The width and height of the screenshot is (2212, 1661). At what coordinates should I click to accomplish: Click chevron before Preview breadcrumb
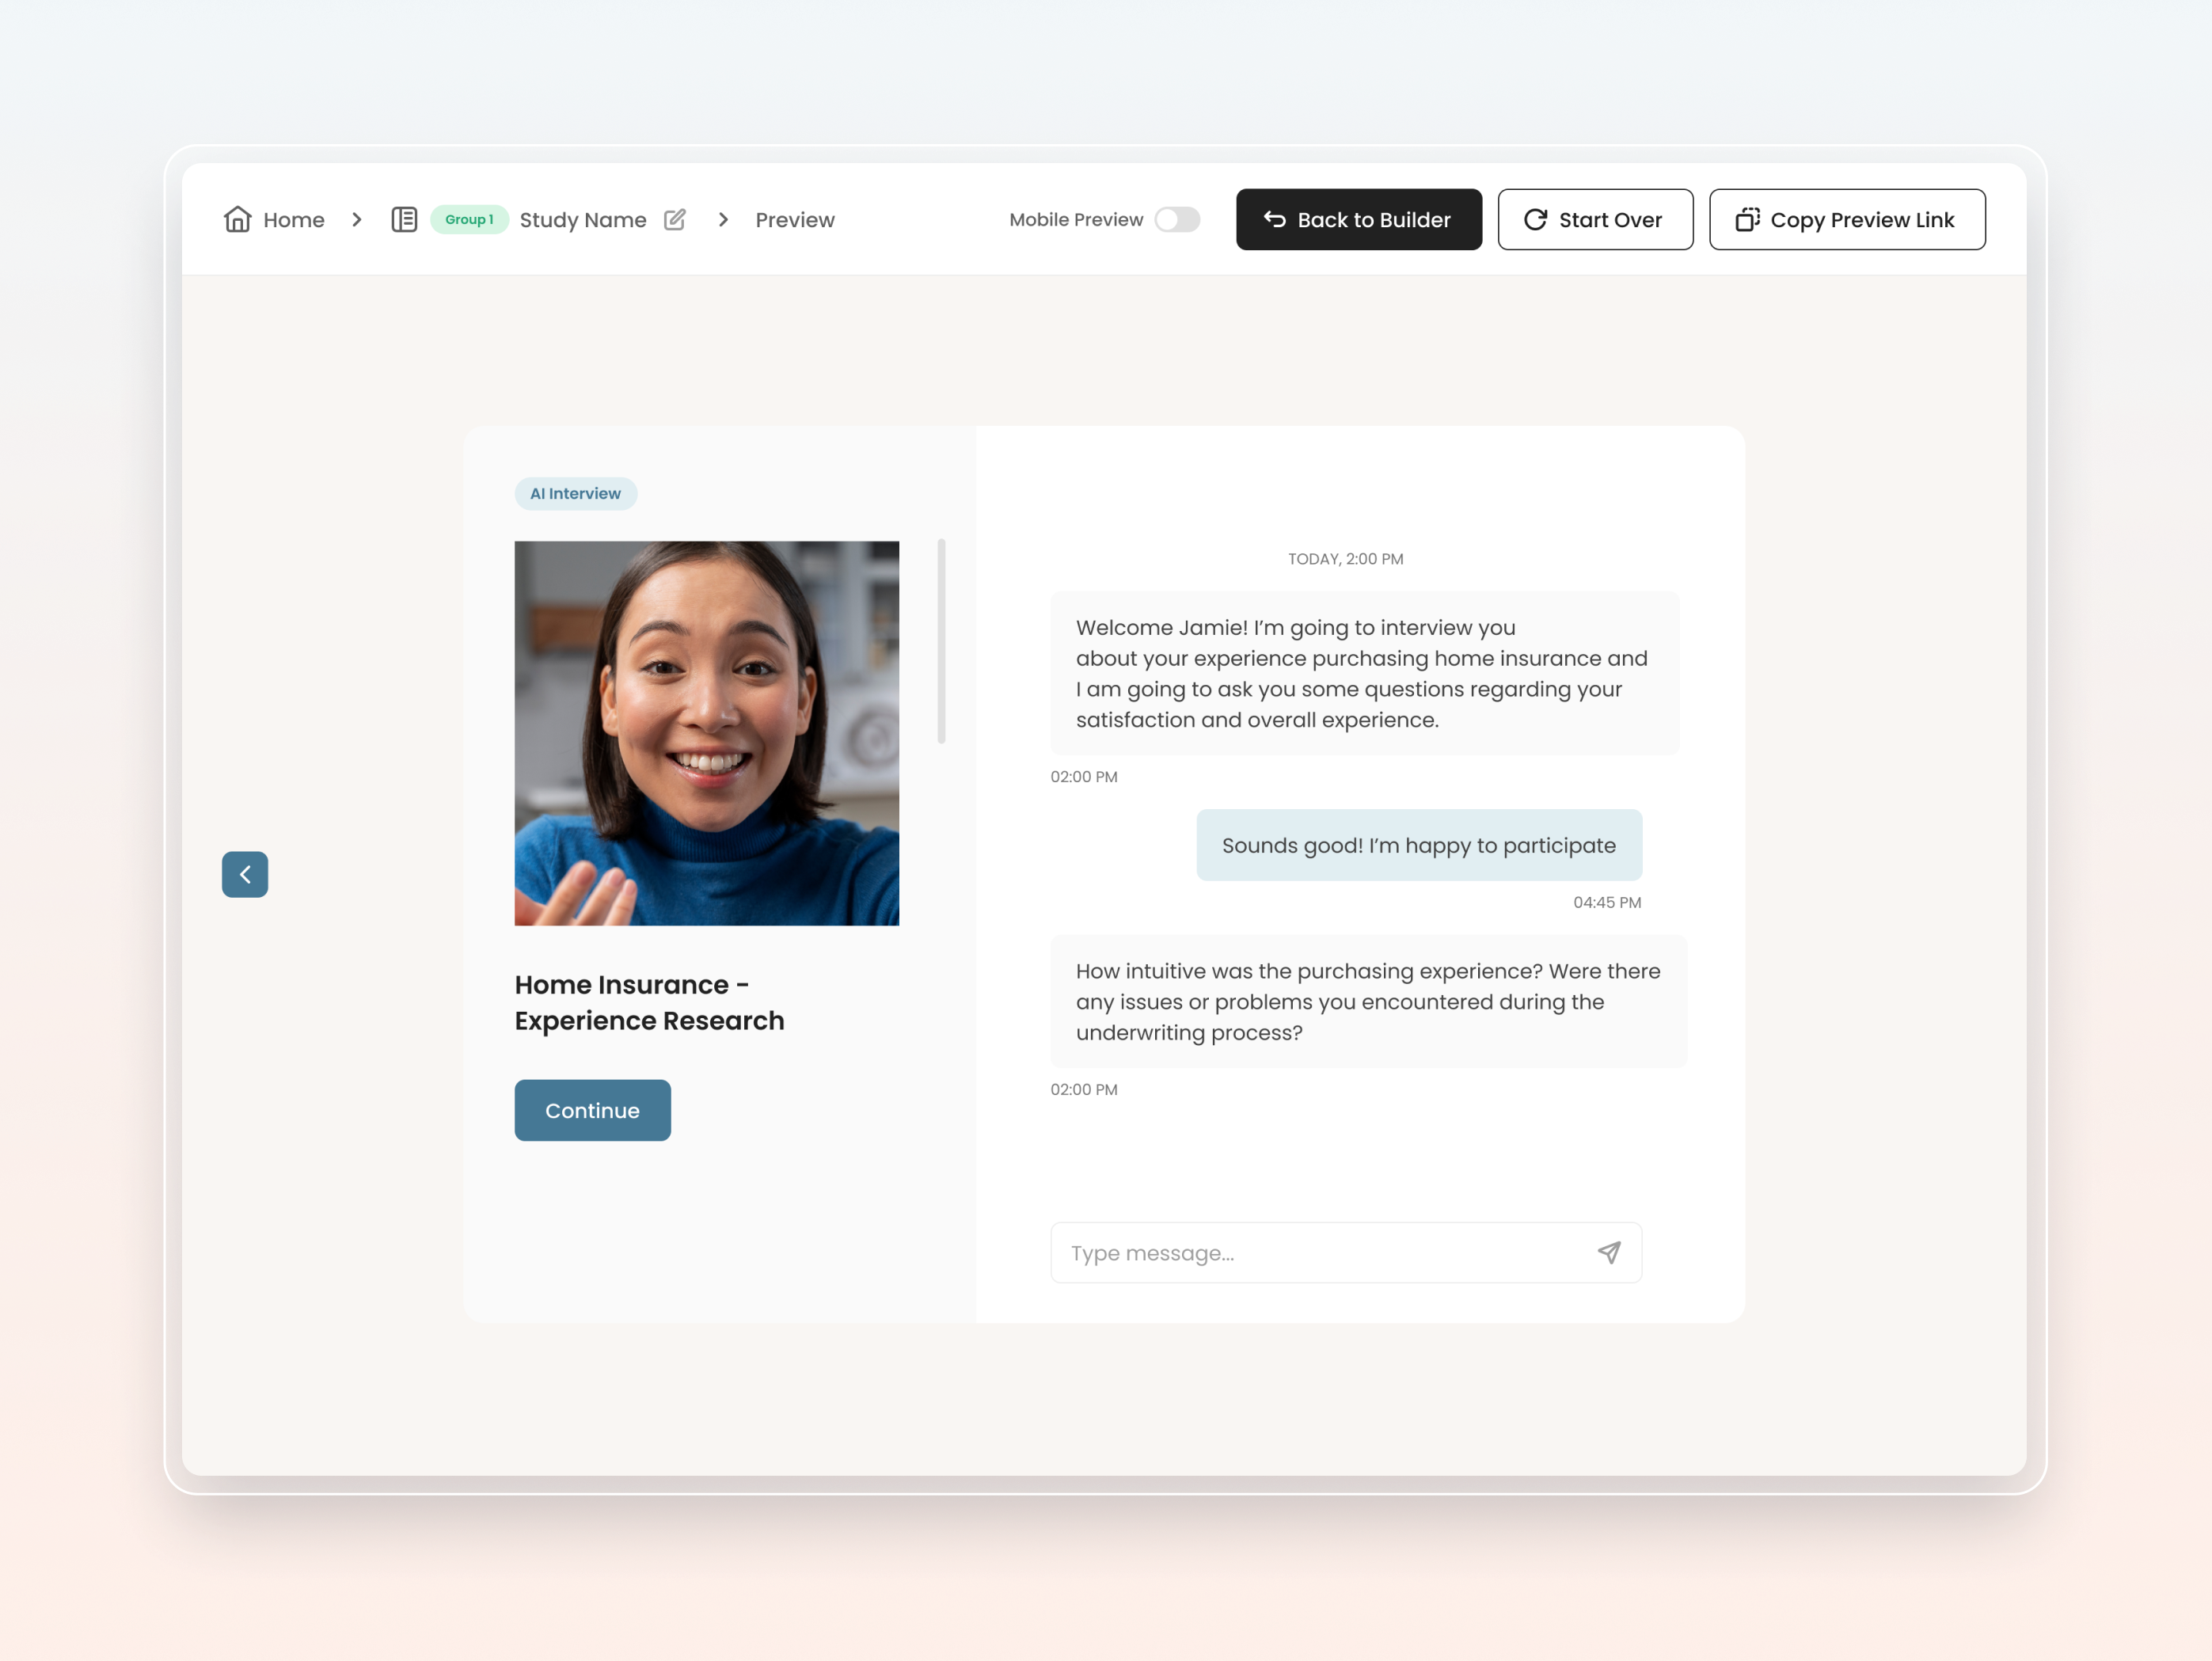723,219
